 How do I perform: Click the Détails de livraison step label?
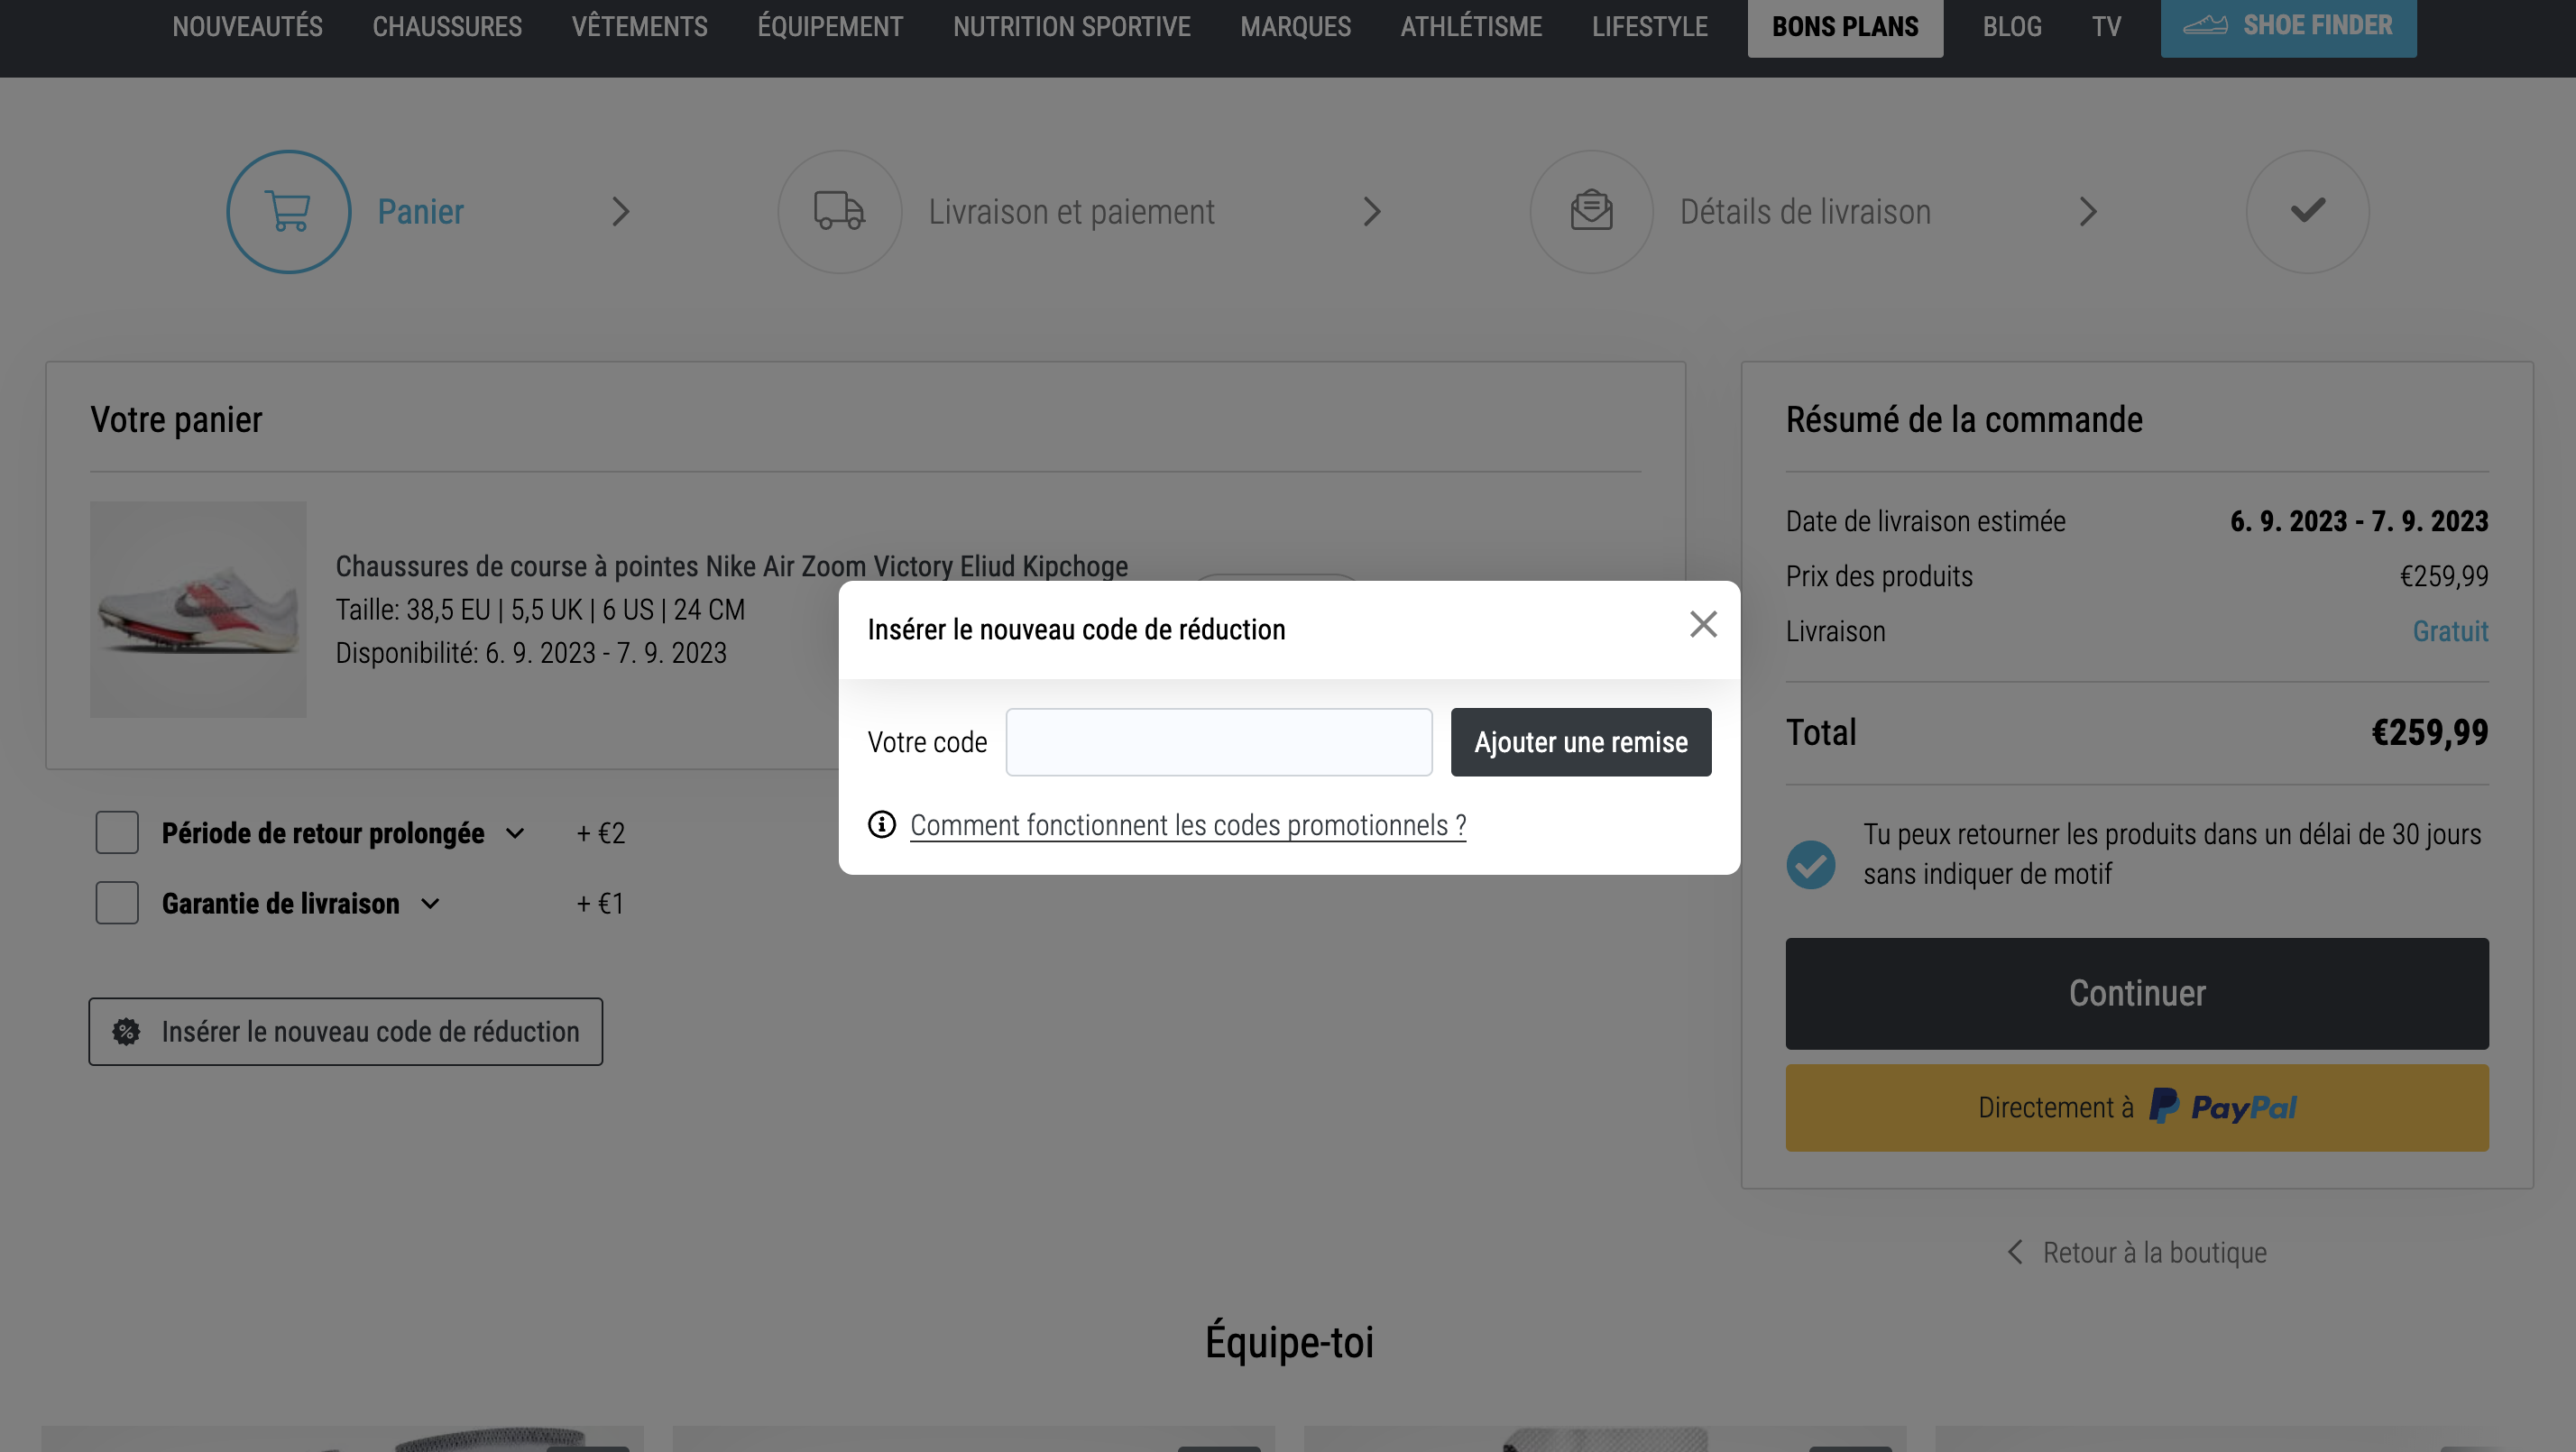coord(1805,211)
